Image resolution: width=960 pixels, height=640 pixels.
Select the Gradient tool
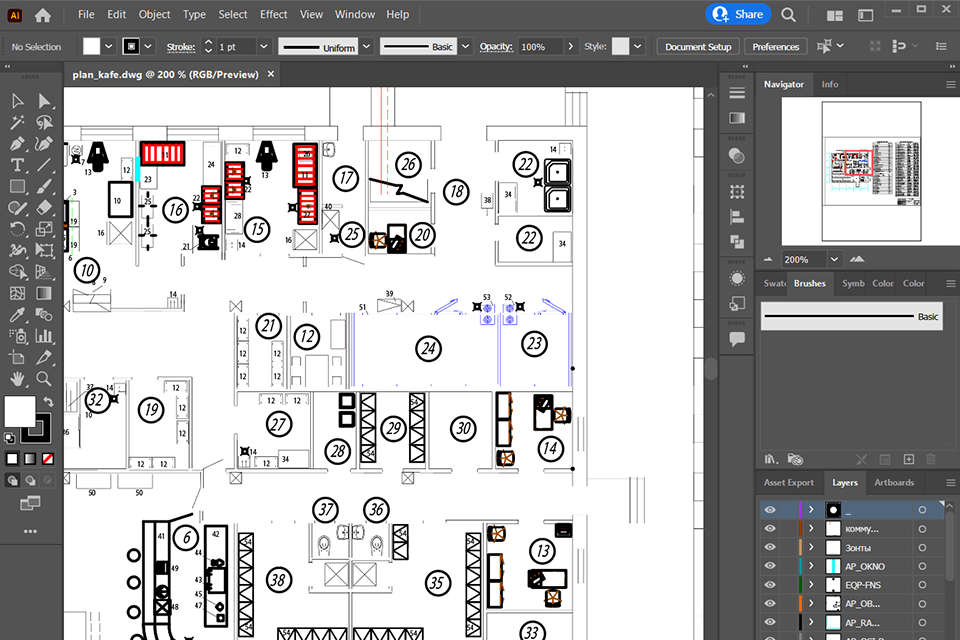coord(44,293)
